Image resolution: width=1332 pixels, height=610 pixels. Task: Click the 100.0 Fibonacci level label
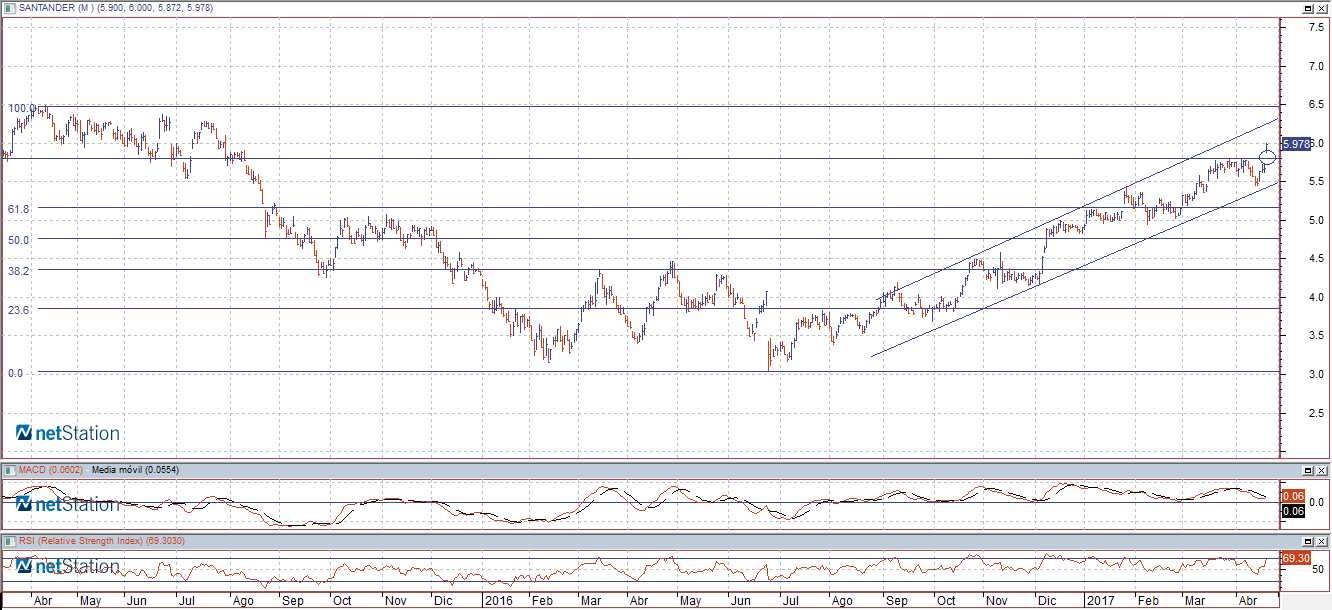20,107
